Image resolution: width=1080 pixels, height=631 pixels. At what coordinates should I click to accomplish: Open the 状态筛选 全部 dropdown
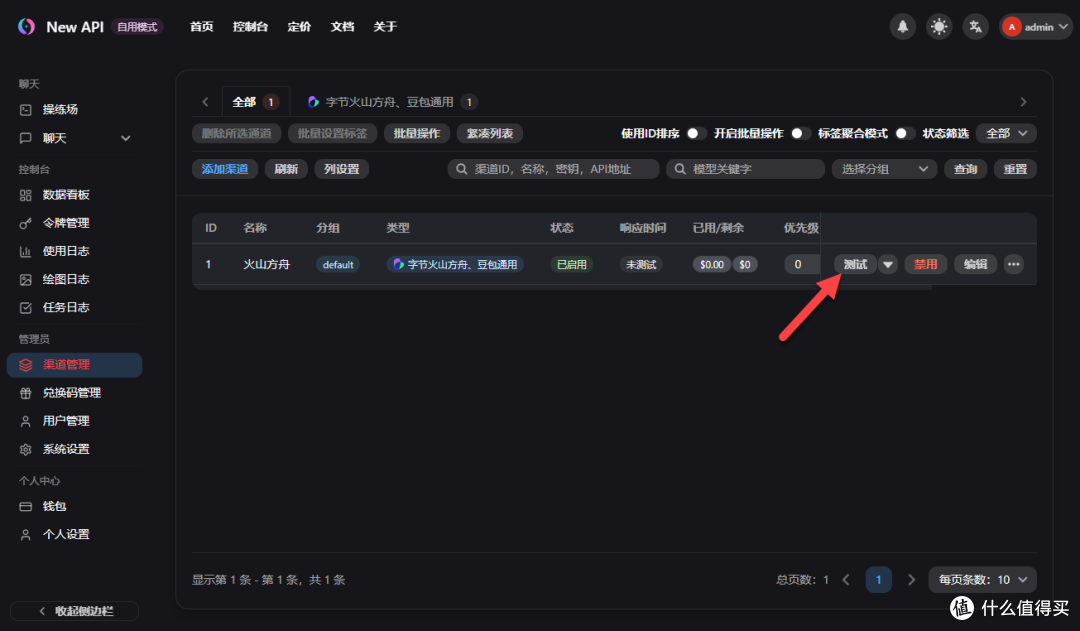[1006, 134]
